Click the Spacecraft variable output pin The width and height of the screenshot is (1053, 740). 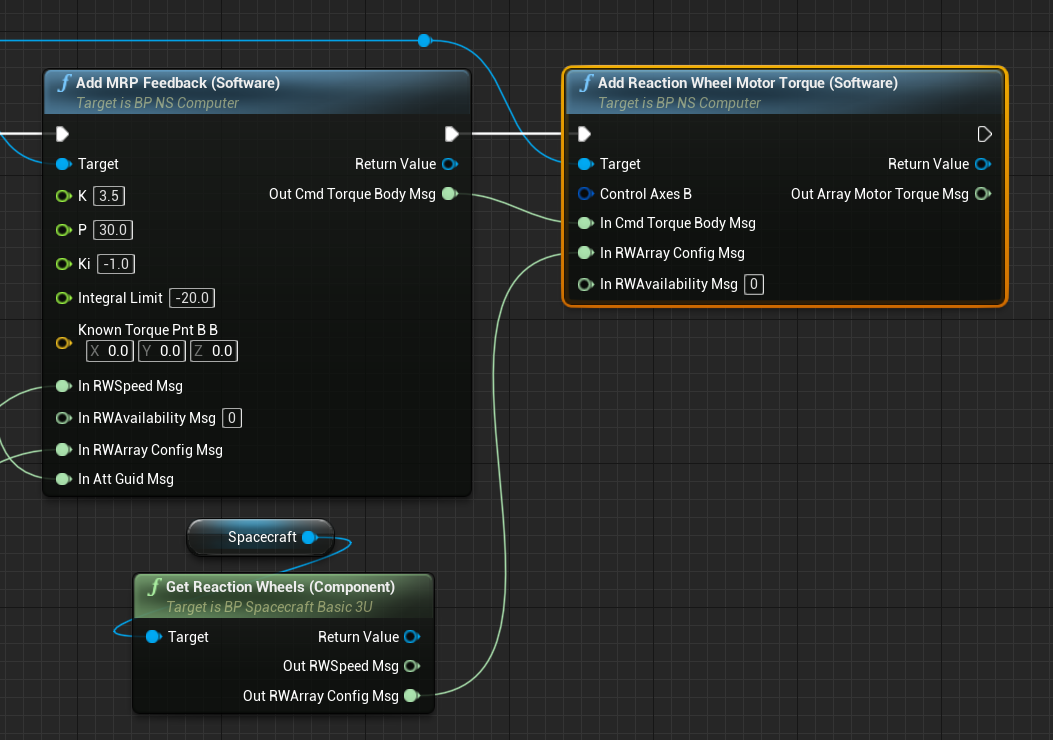[309, 538]
